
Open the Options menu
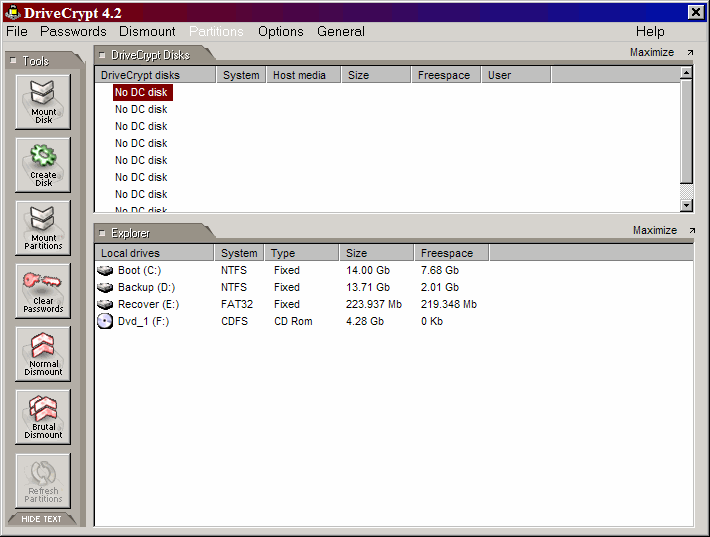click(x=281, y=31)
